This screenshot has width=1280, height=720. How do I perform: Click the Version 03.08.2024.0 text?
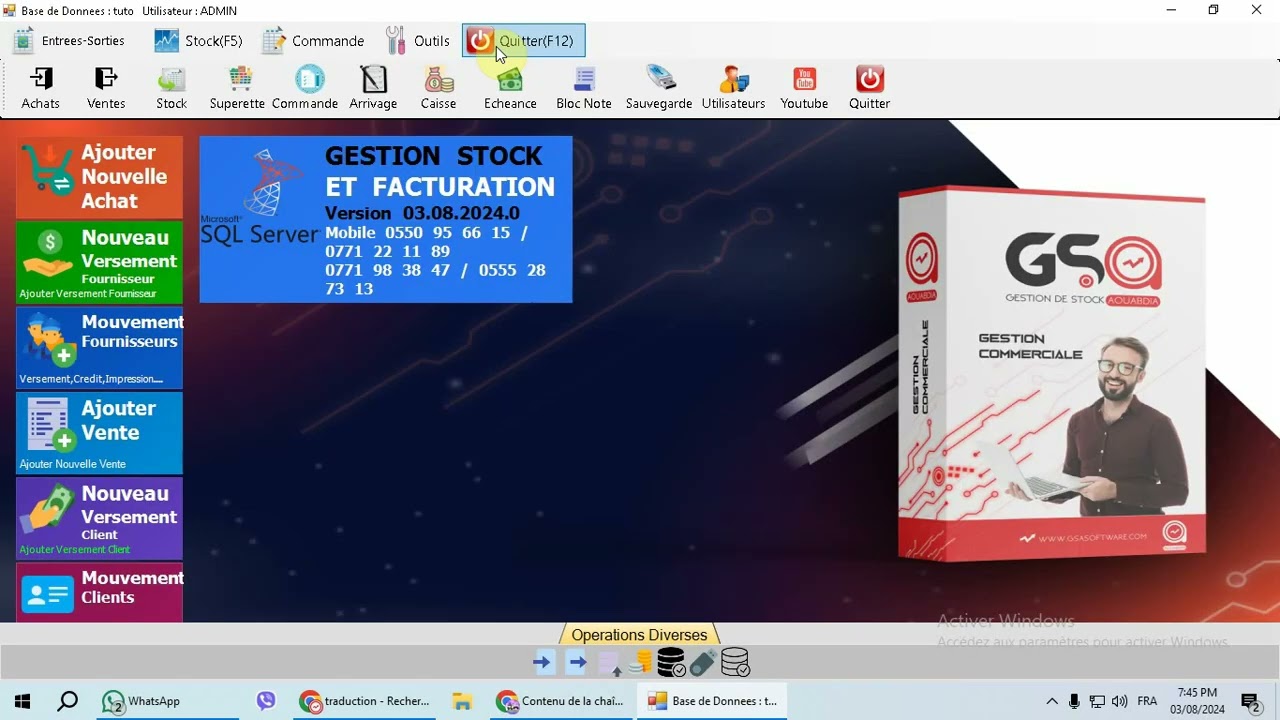click(x=422, y=213)
